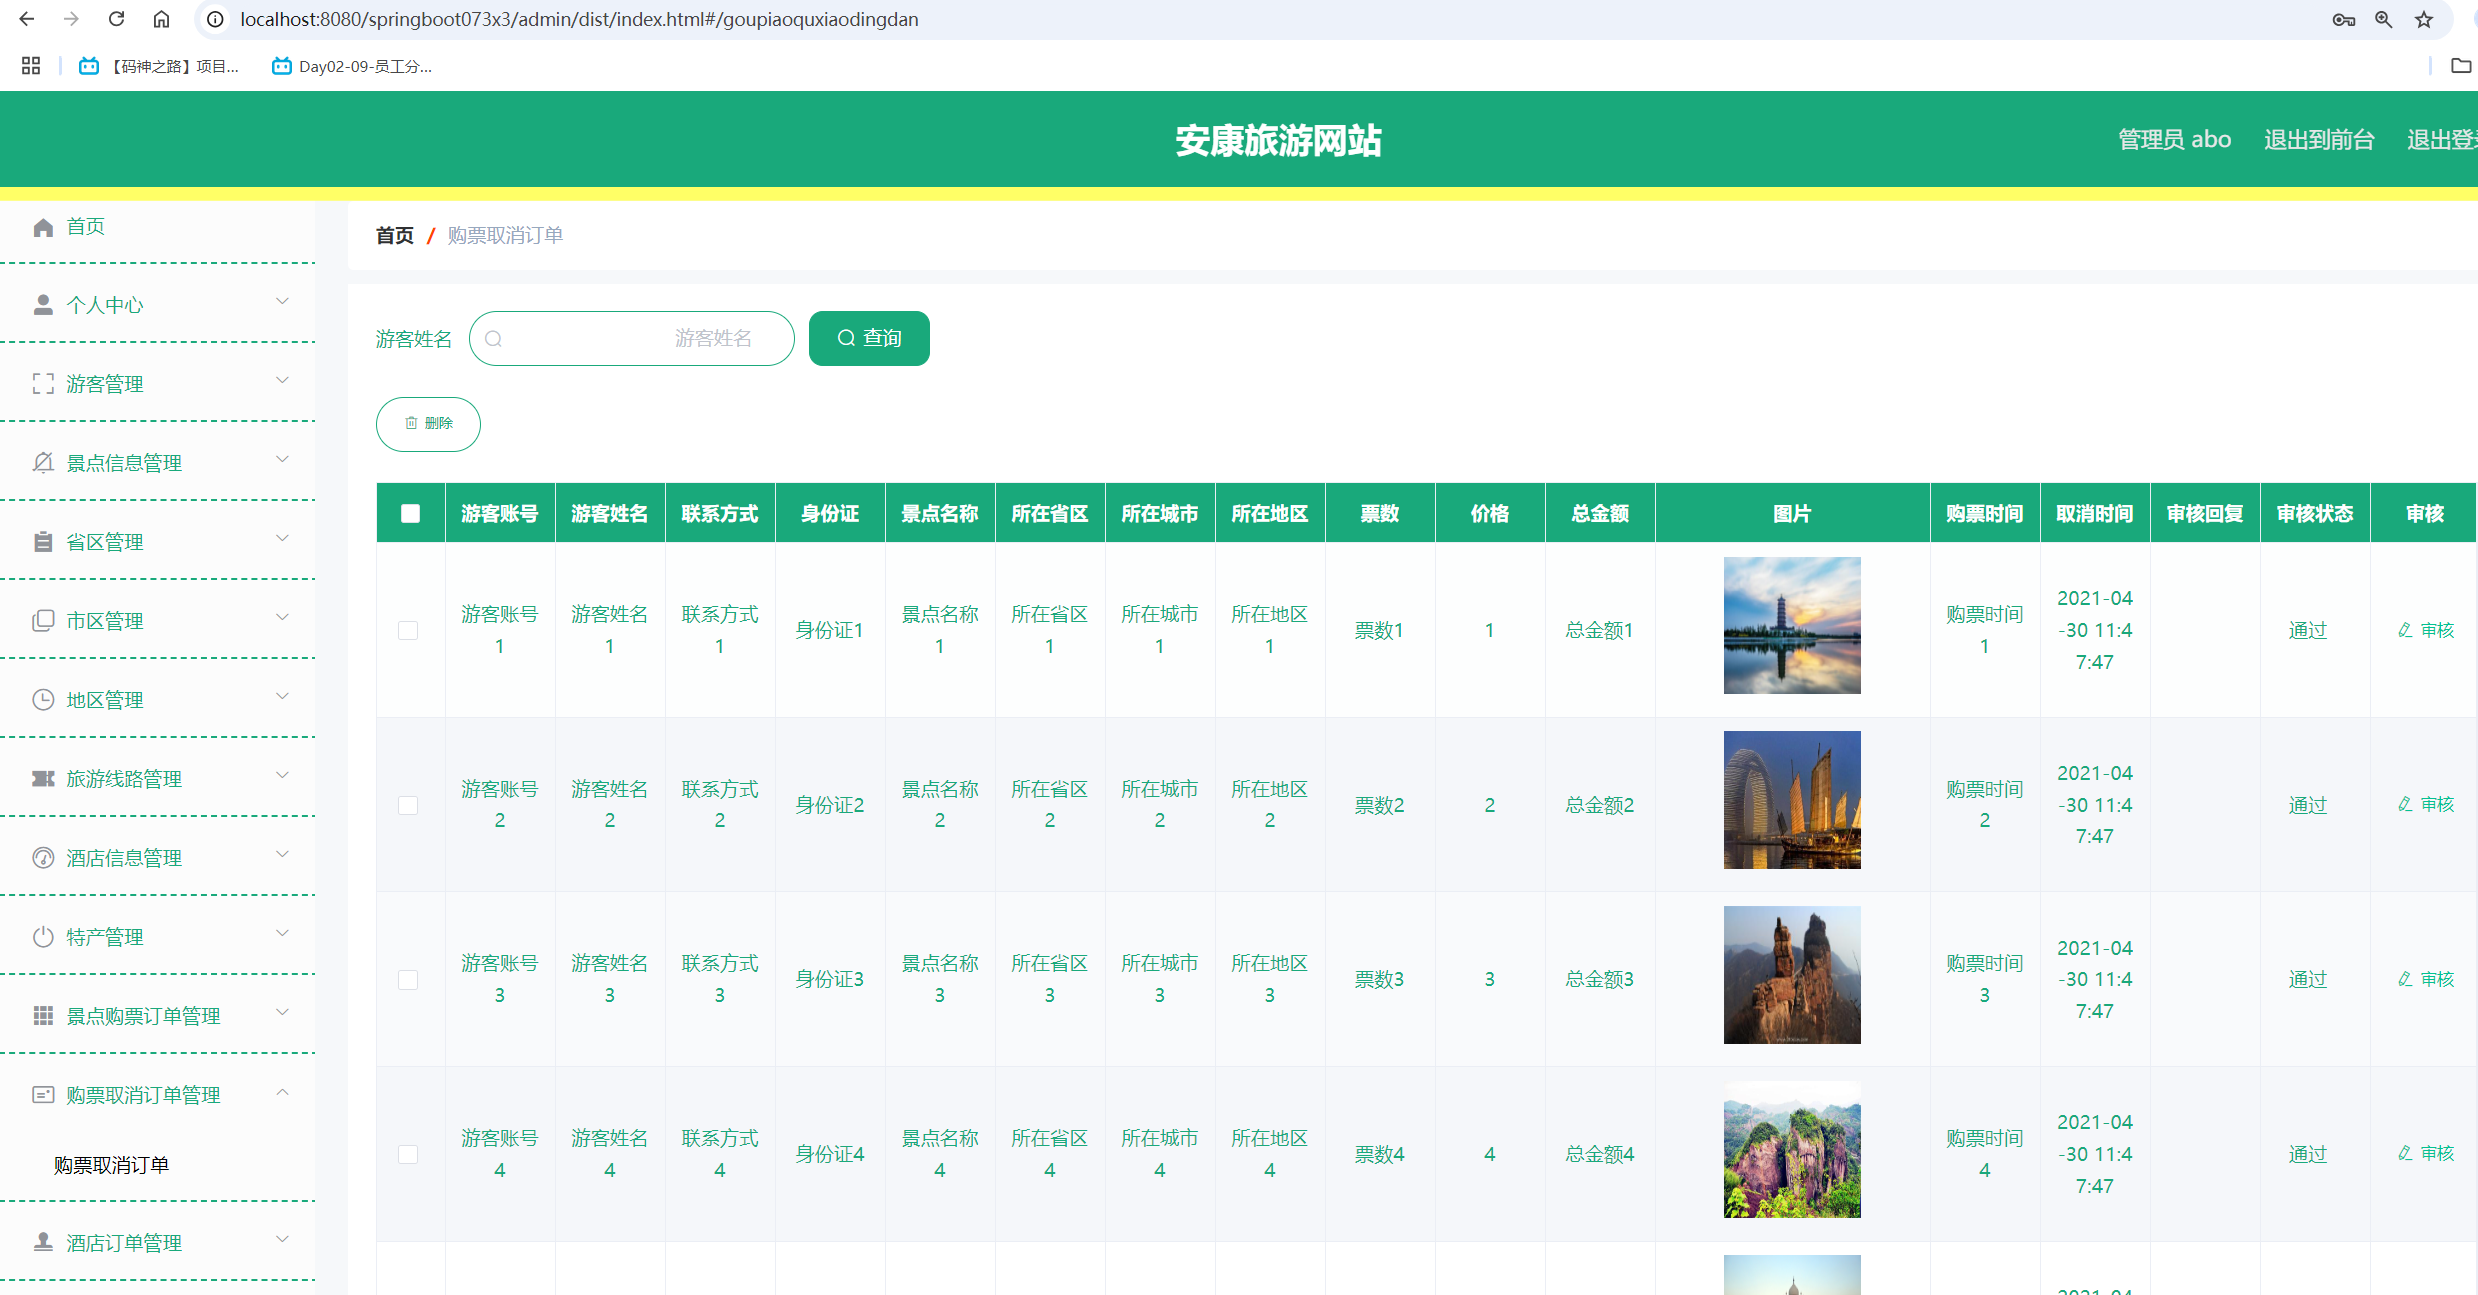Click the 首页 home icon in sidebar
The height and width of the screenshot is (1295, 2478).
tap(43, 227)
